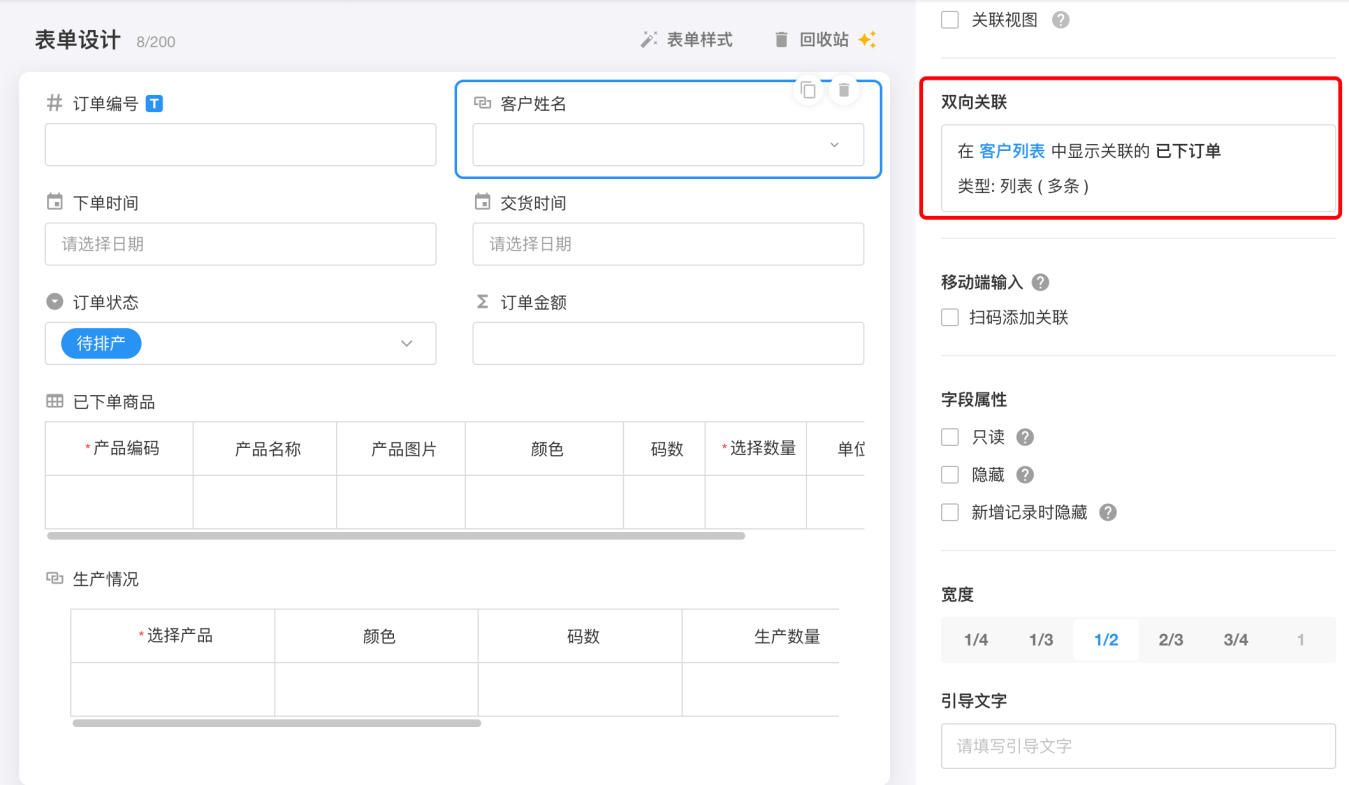Click the 引导文字 input field

1138,746
